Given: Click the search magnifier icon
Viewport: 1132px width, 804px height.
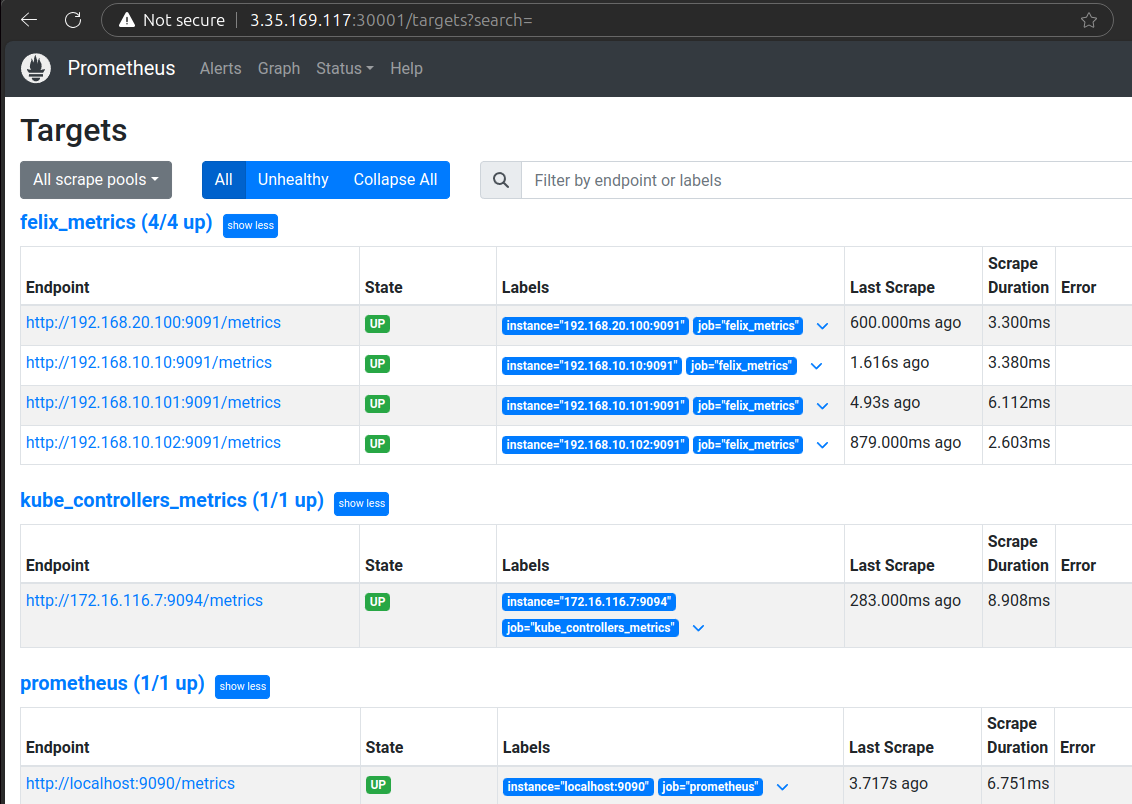Looking at the screenshot, I should [501, 180].
